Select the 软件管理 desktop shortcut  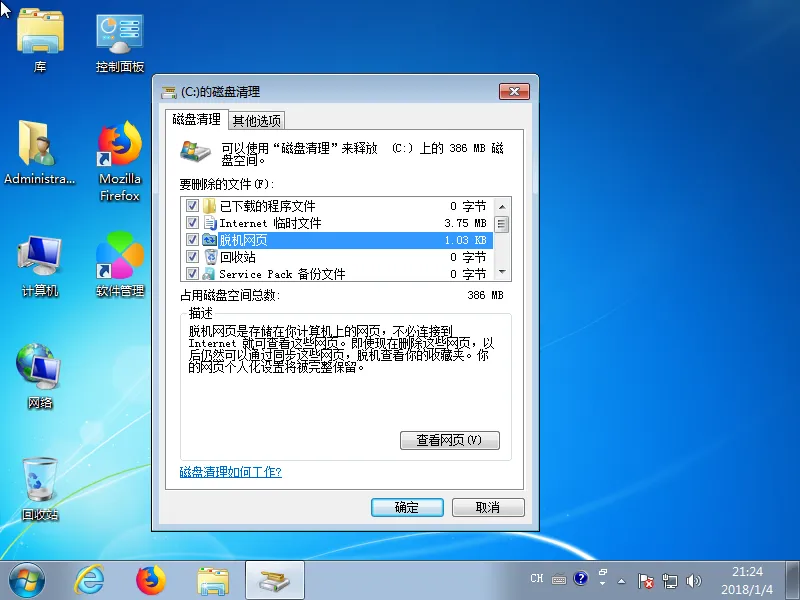(120, 264)
